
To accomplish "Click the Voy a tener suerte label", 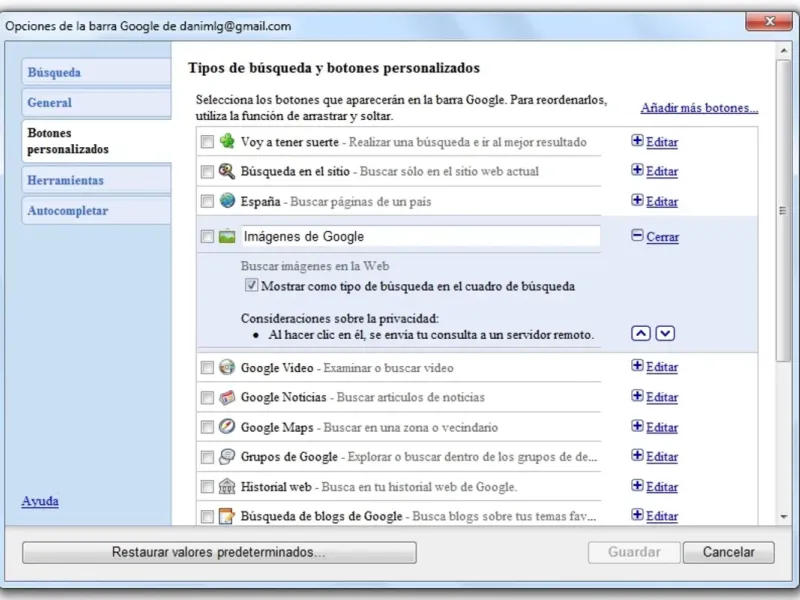I will 289,142.
